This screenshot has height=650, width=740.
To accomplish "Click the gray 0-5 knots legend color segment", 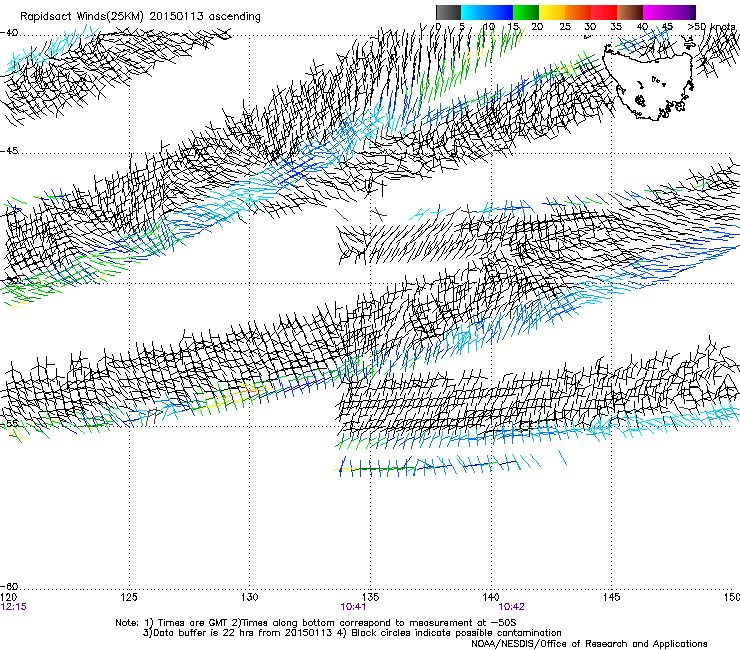I will 448,12.
